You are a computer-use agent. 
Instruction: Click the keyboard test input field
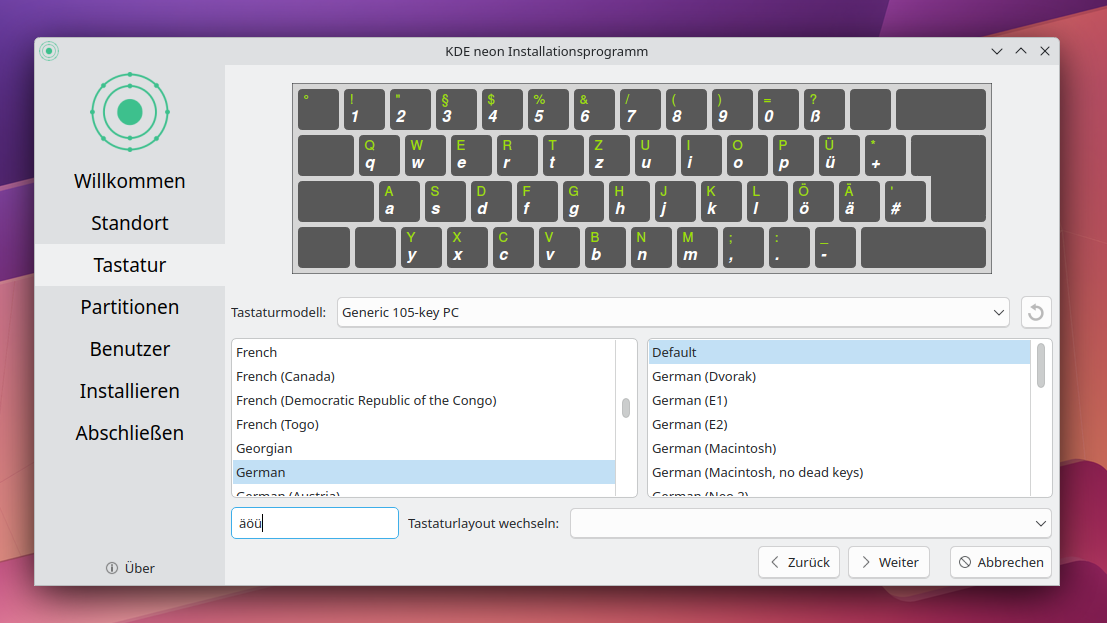click(x=315, y=523)
